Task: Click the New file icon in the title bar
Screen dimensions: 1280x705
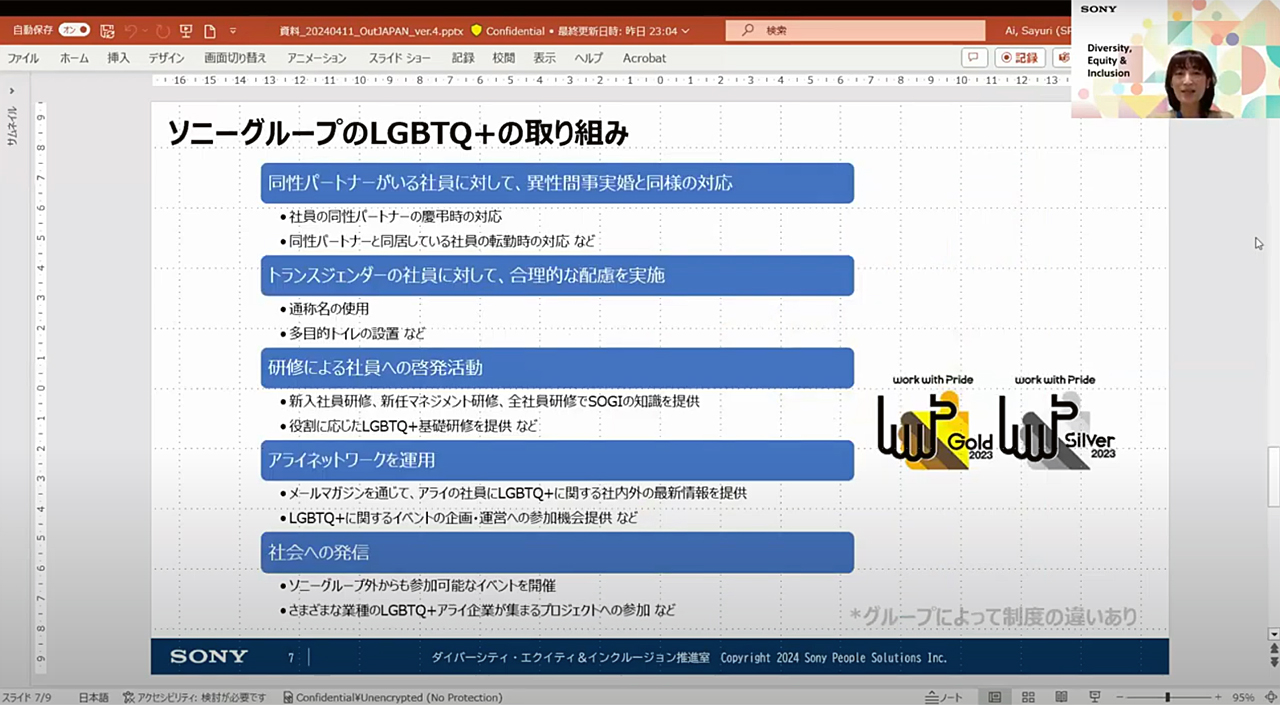Action: pyautogui.click(x=210, y=31)
